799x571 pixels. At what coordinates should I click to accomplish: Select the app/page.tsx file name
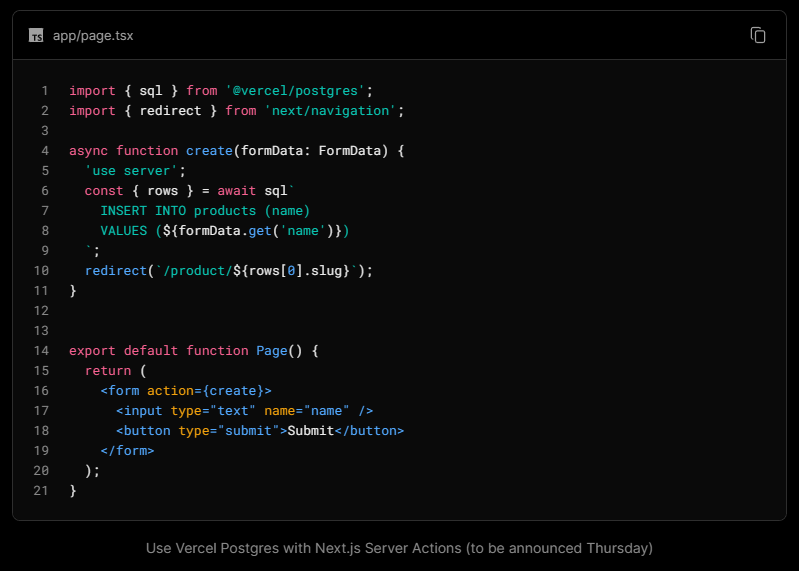coord(93,36)
